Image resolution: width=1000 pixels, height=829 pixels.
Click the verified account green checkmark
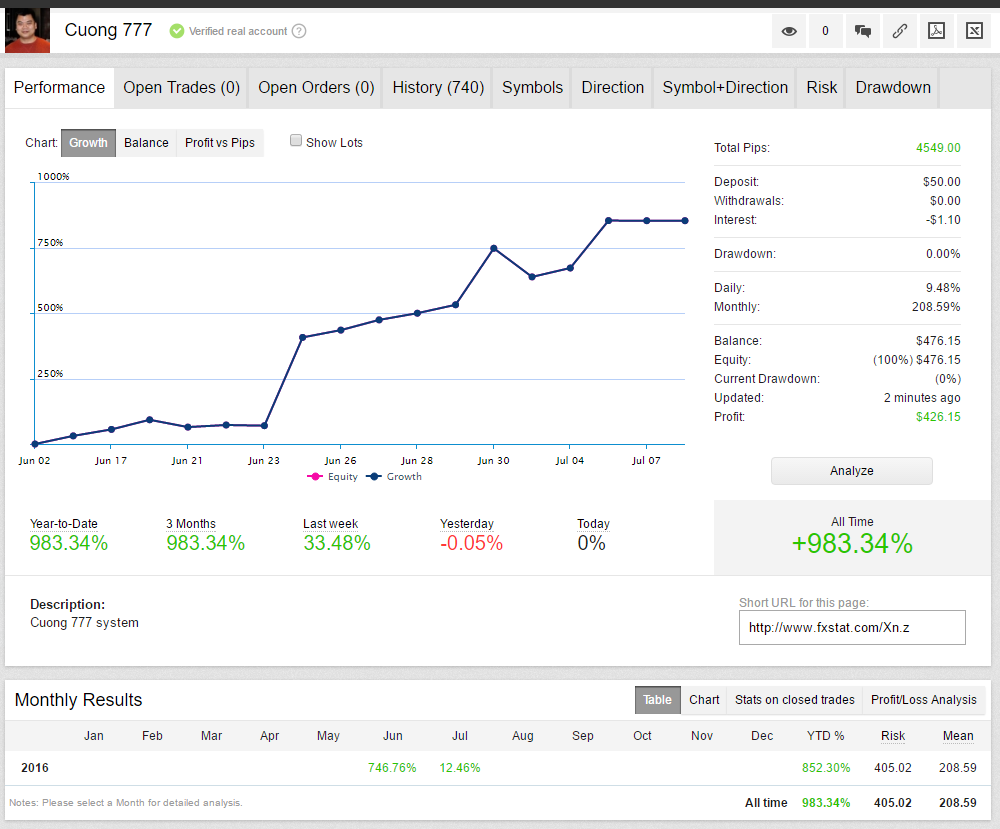pyautogui.click(x=177, y=31)
